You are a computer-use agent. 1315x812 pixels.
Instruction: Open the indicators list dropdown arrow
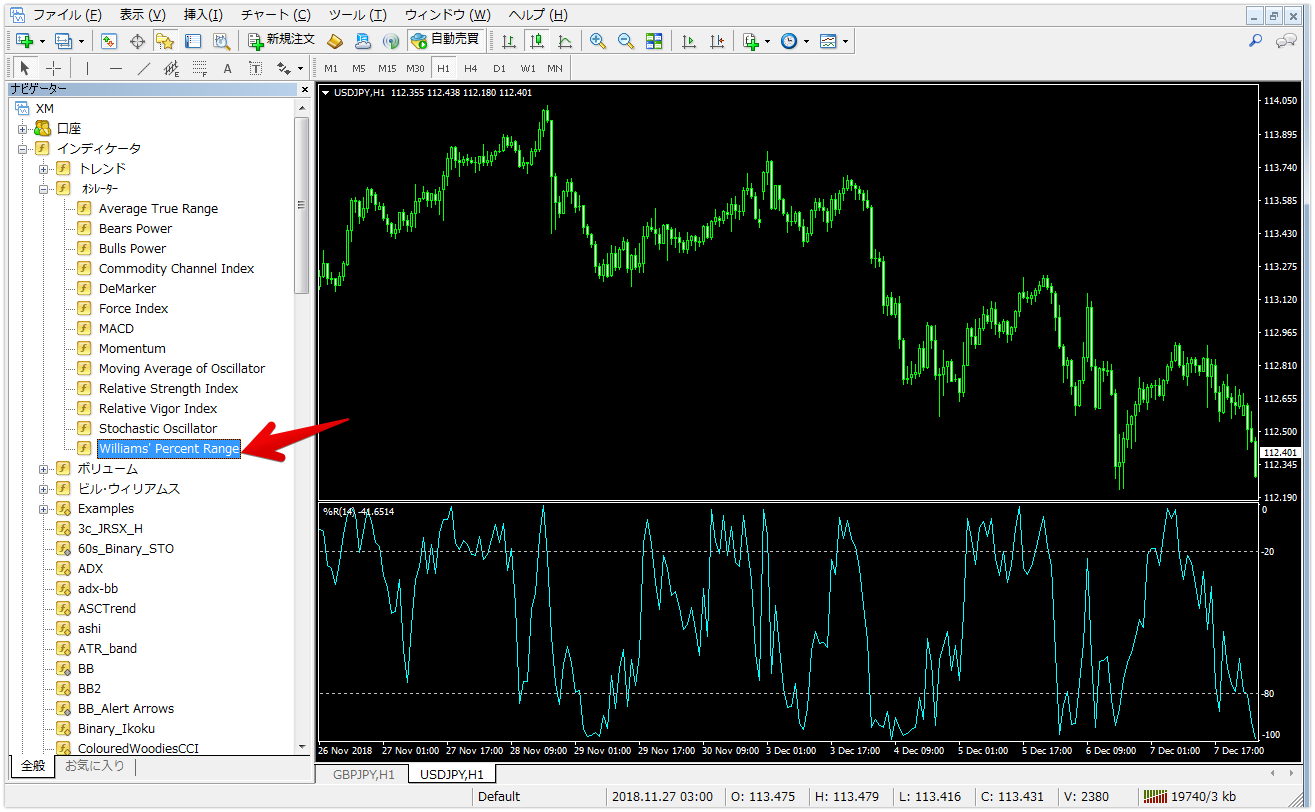click(768, 41)
